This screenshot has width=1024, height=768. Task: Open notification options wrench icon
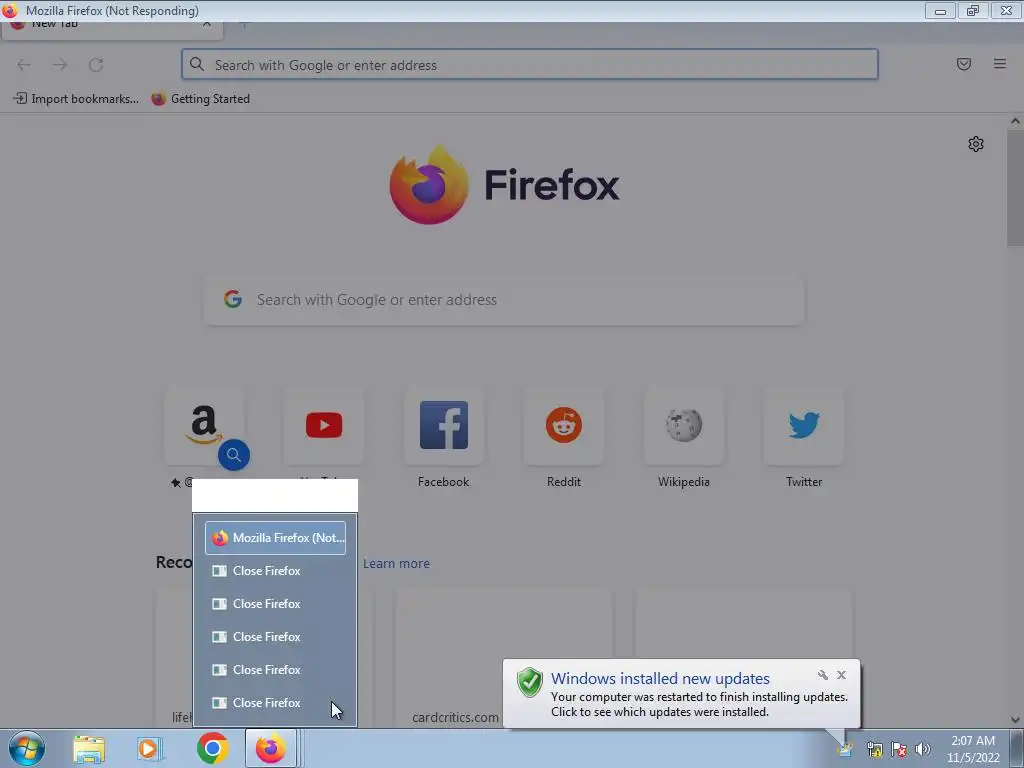(822, 675)
